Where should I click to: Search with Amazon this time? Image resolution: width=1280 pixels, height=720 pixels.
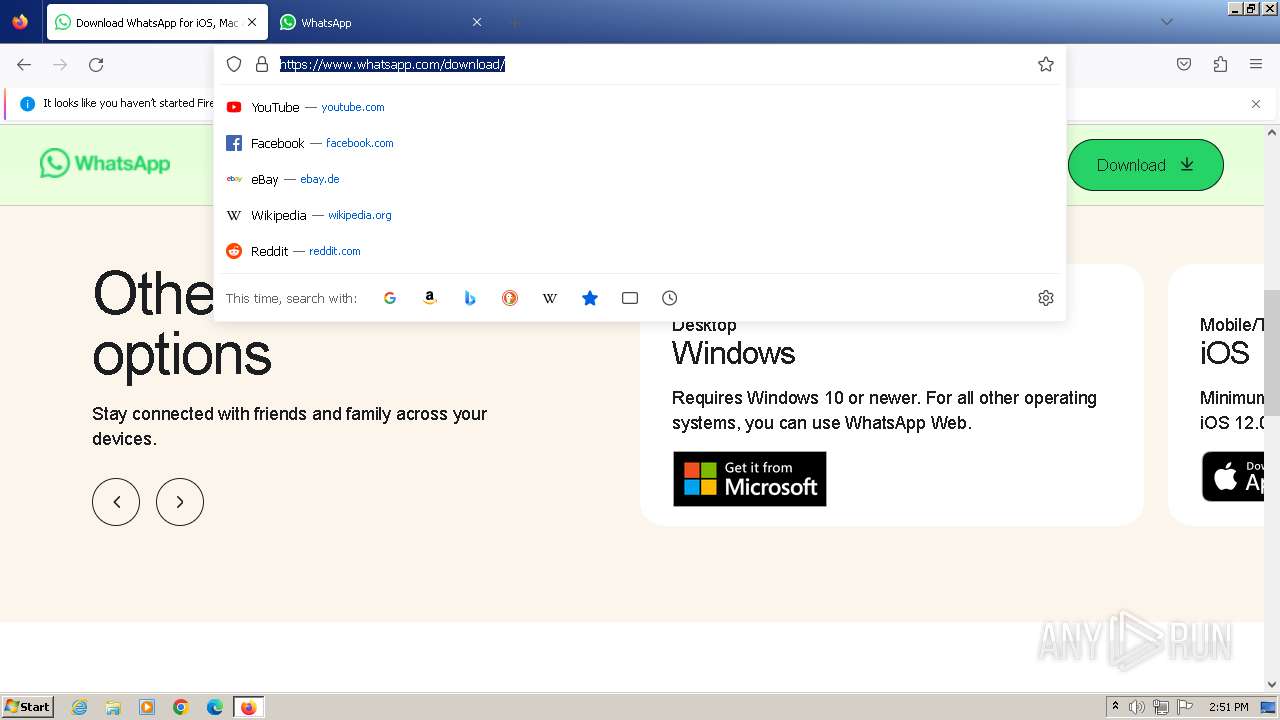pos(430,298)
